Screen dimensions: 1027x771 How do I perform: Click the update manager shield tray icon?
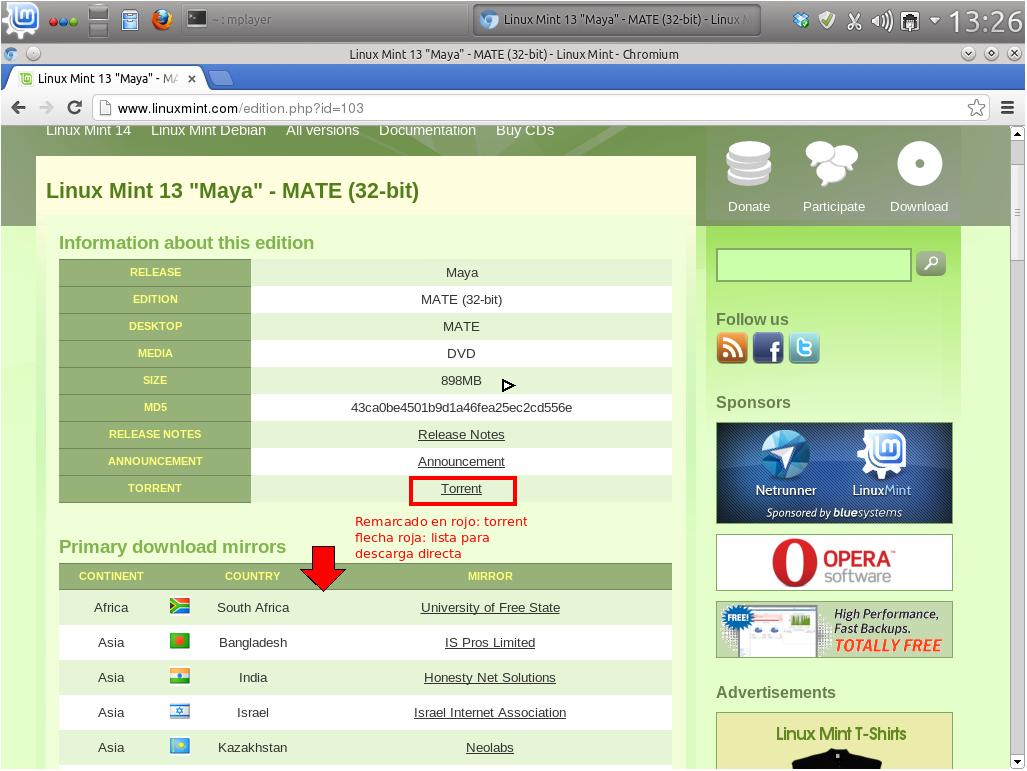coord(827,20)
